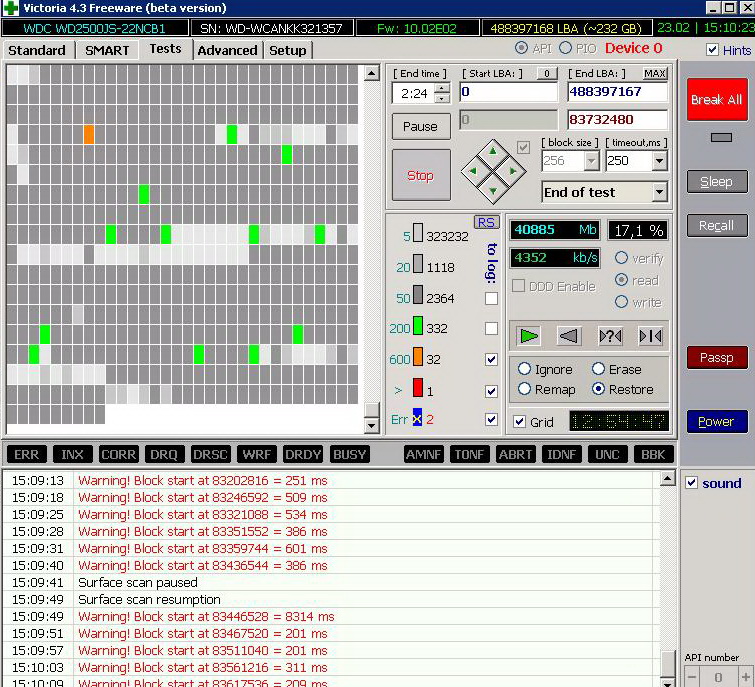
Task: Click the BBK error indicator
Action: [653, 454]
